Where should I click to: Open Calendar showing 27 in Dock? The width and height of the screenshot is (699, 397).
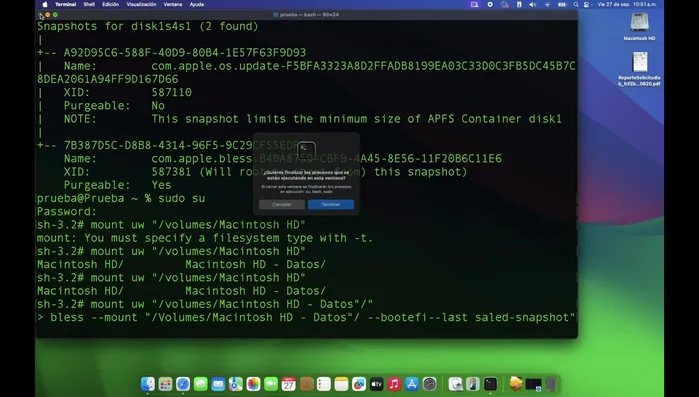288,384
